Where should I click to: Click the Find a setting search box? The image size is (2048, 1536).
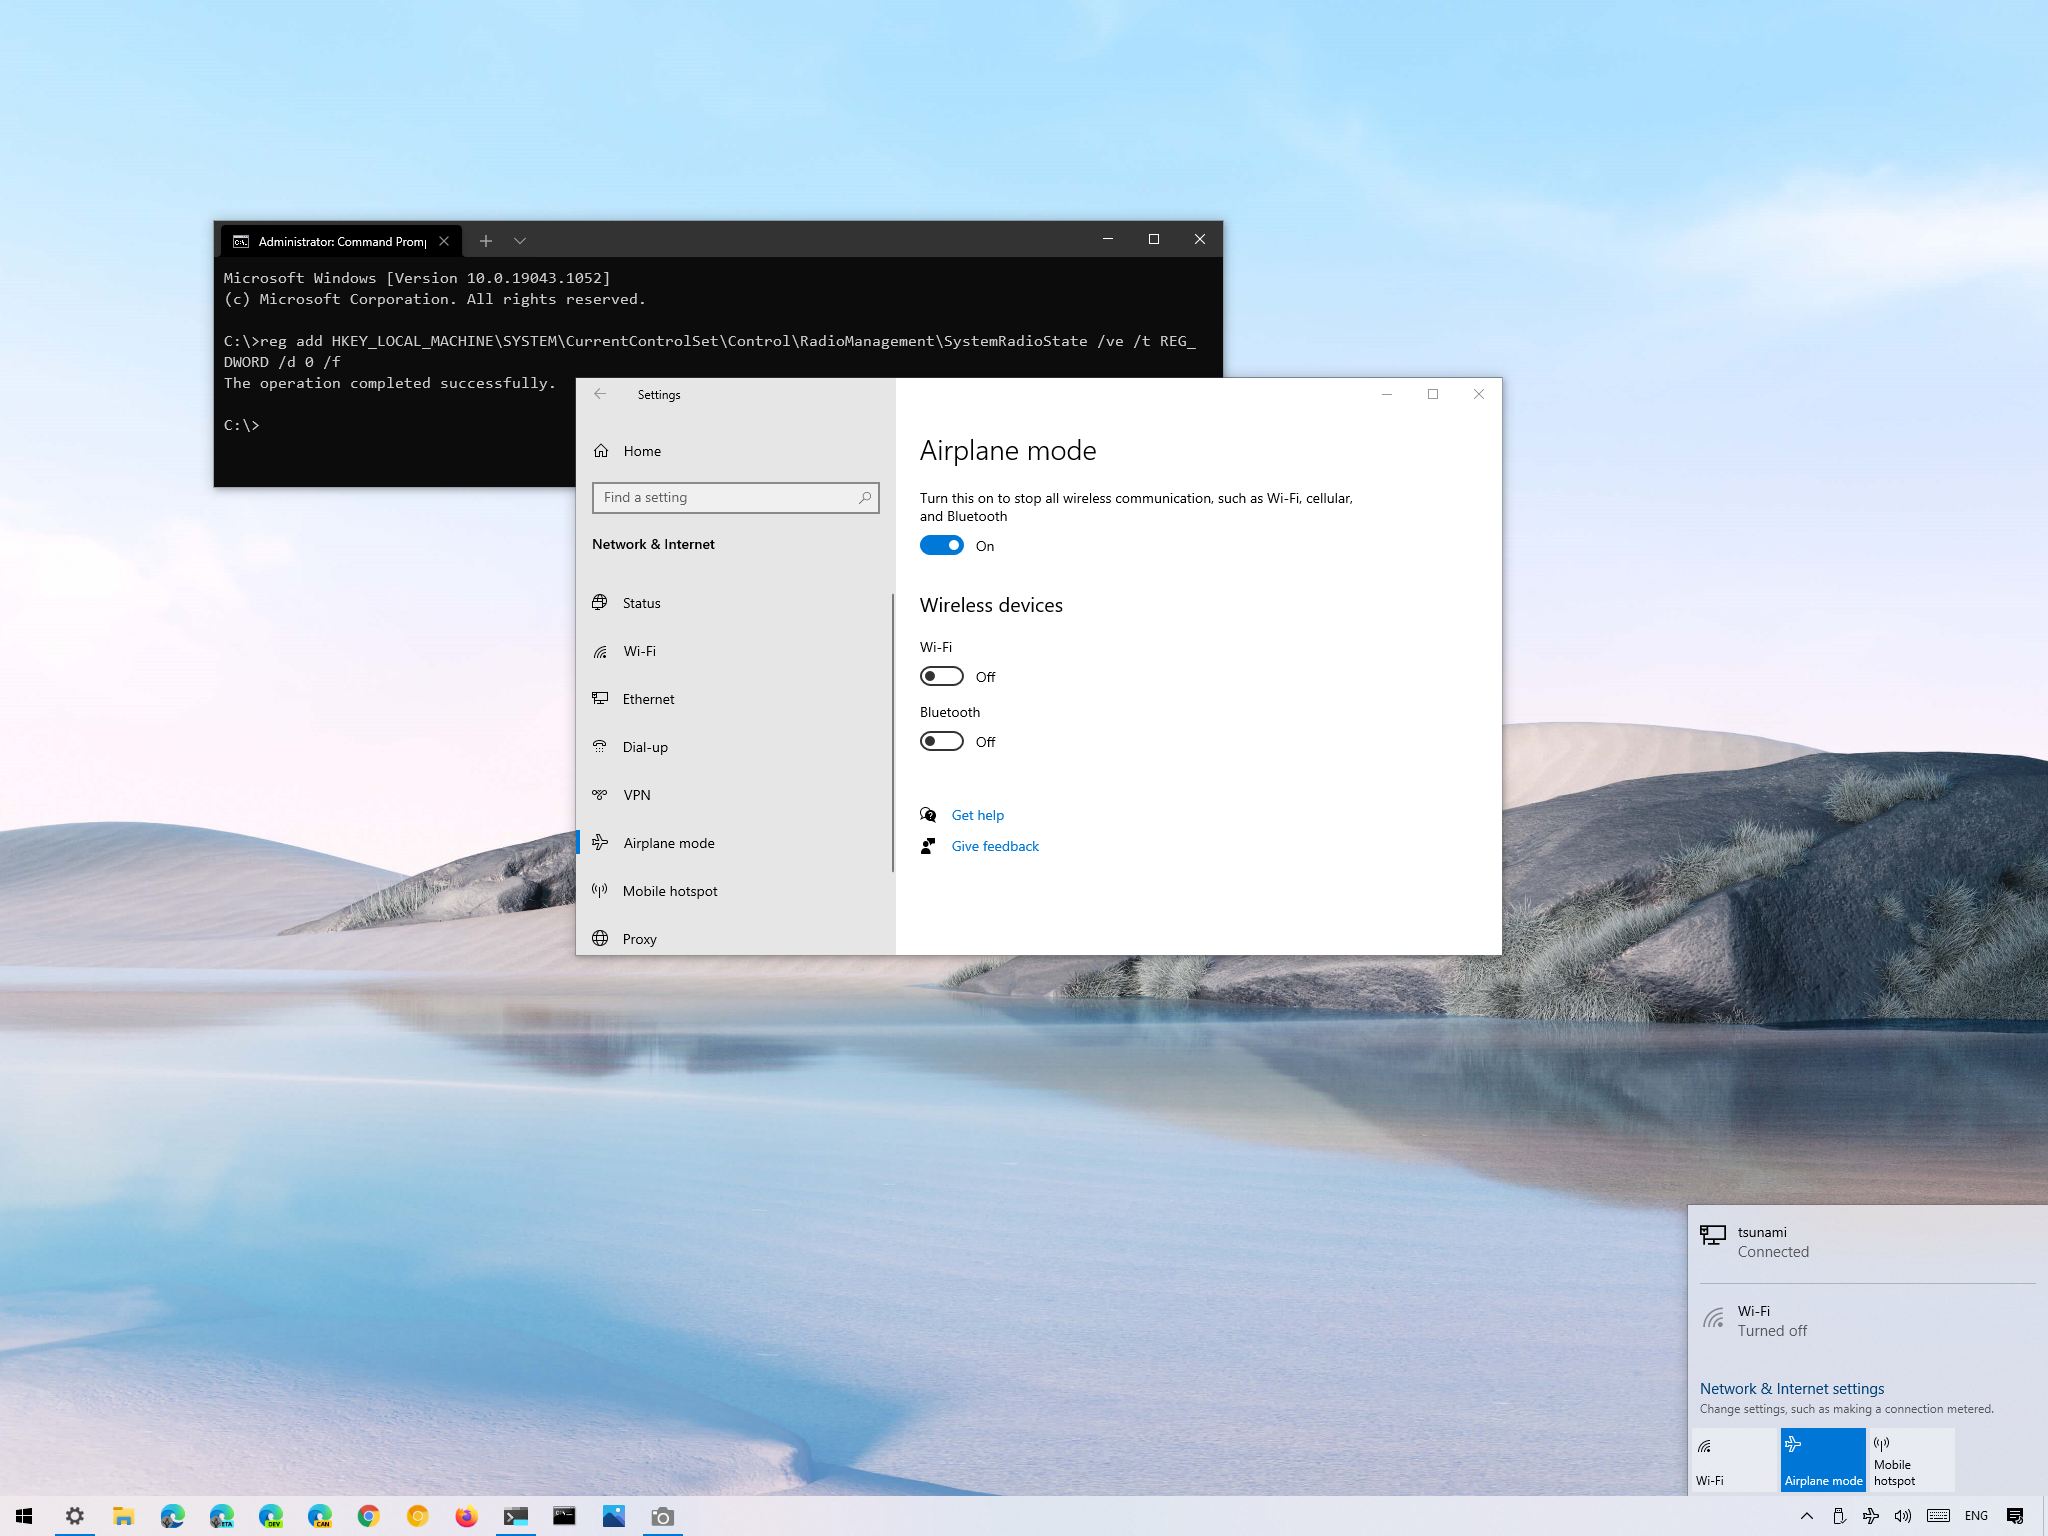tap(735, 497)
